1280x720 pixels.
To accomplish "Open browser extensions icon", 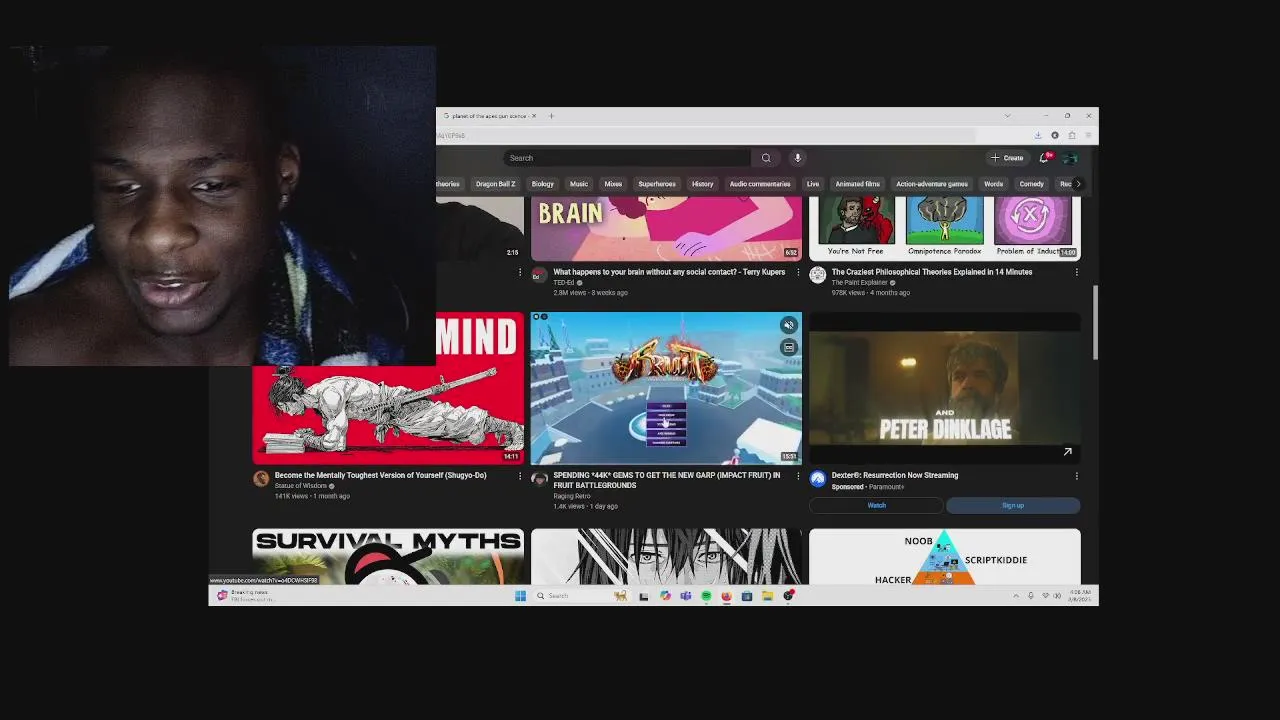I will pos(1072,135).
